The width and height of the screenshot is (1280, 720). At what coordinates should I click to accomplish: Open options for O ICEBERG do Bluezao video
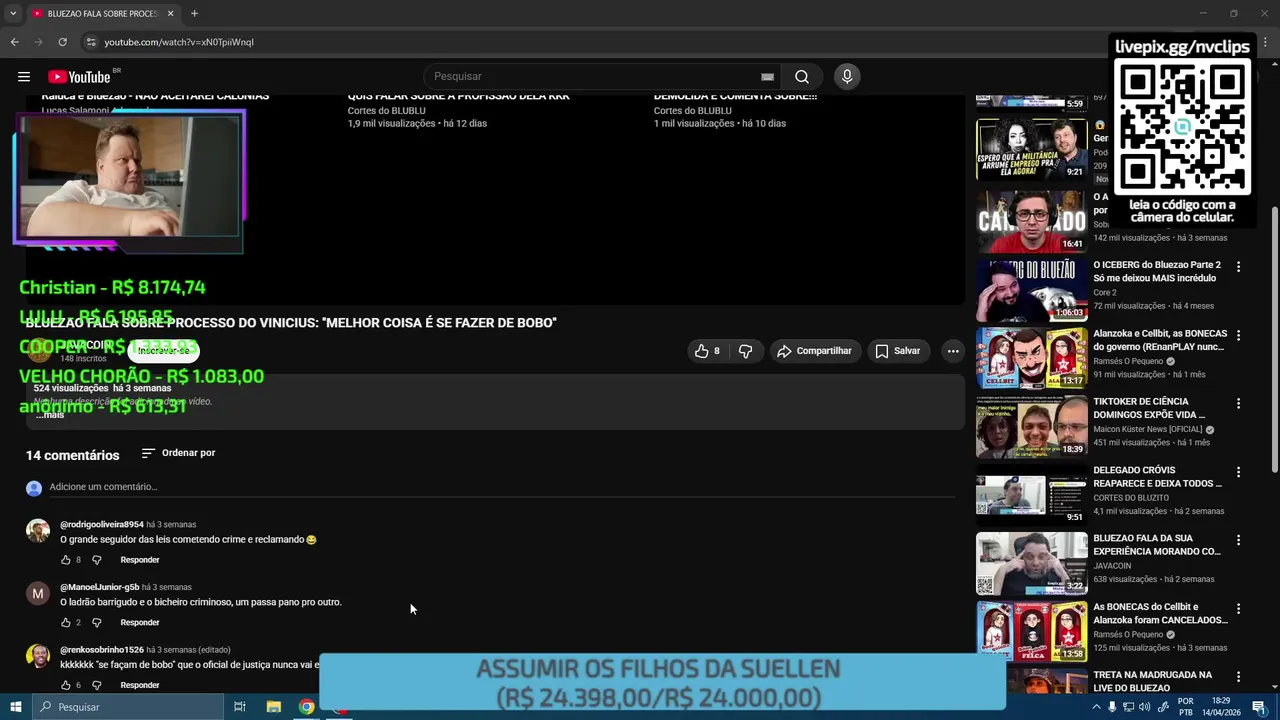coord(1238,267)
